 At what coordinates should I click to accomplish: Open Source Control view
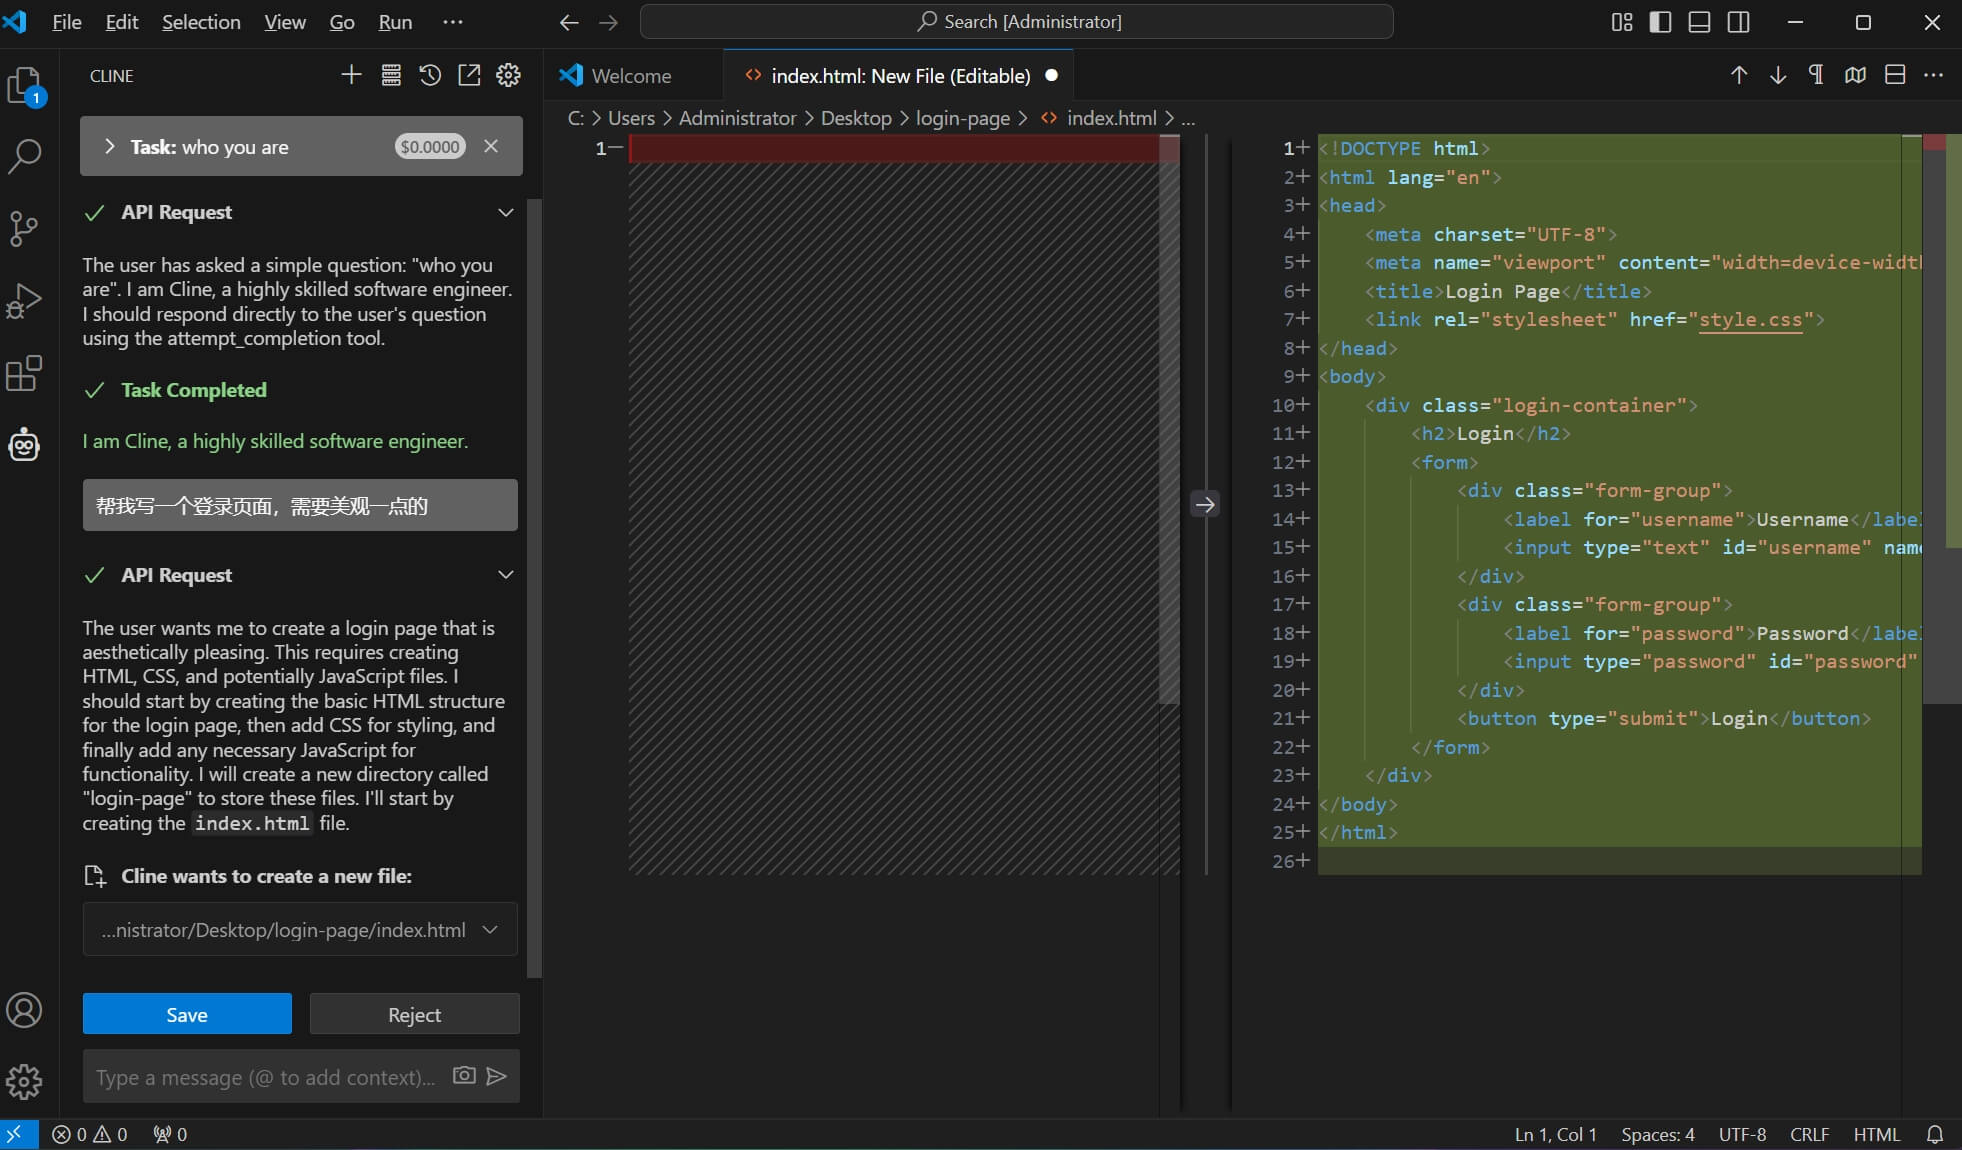(24, 228)
